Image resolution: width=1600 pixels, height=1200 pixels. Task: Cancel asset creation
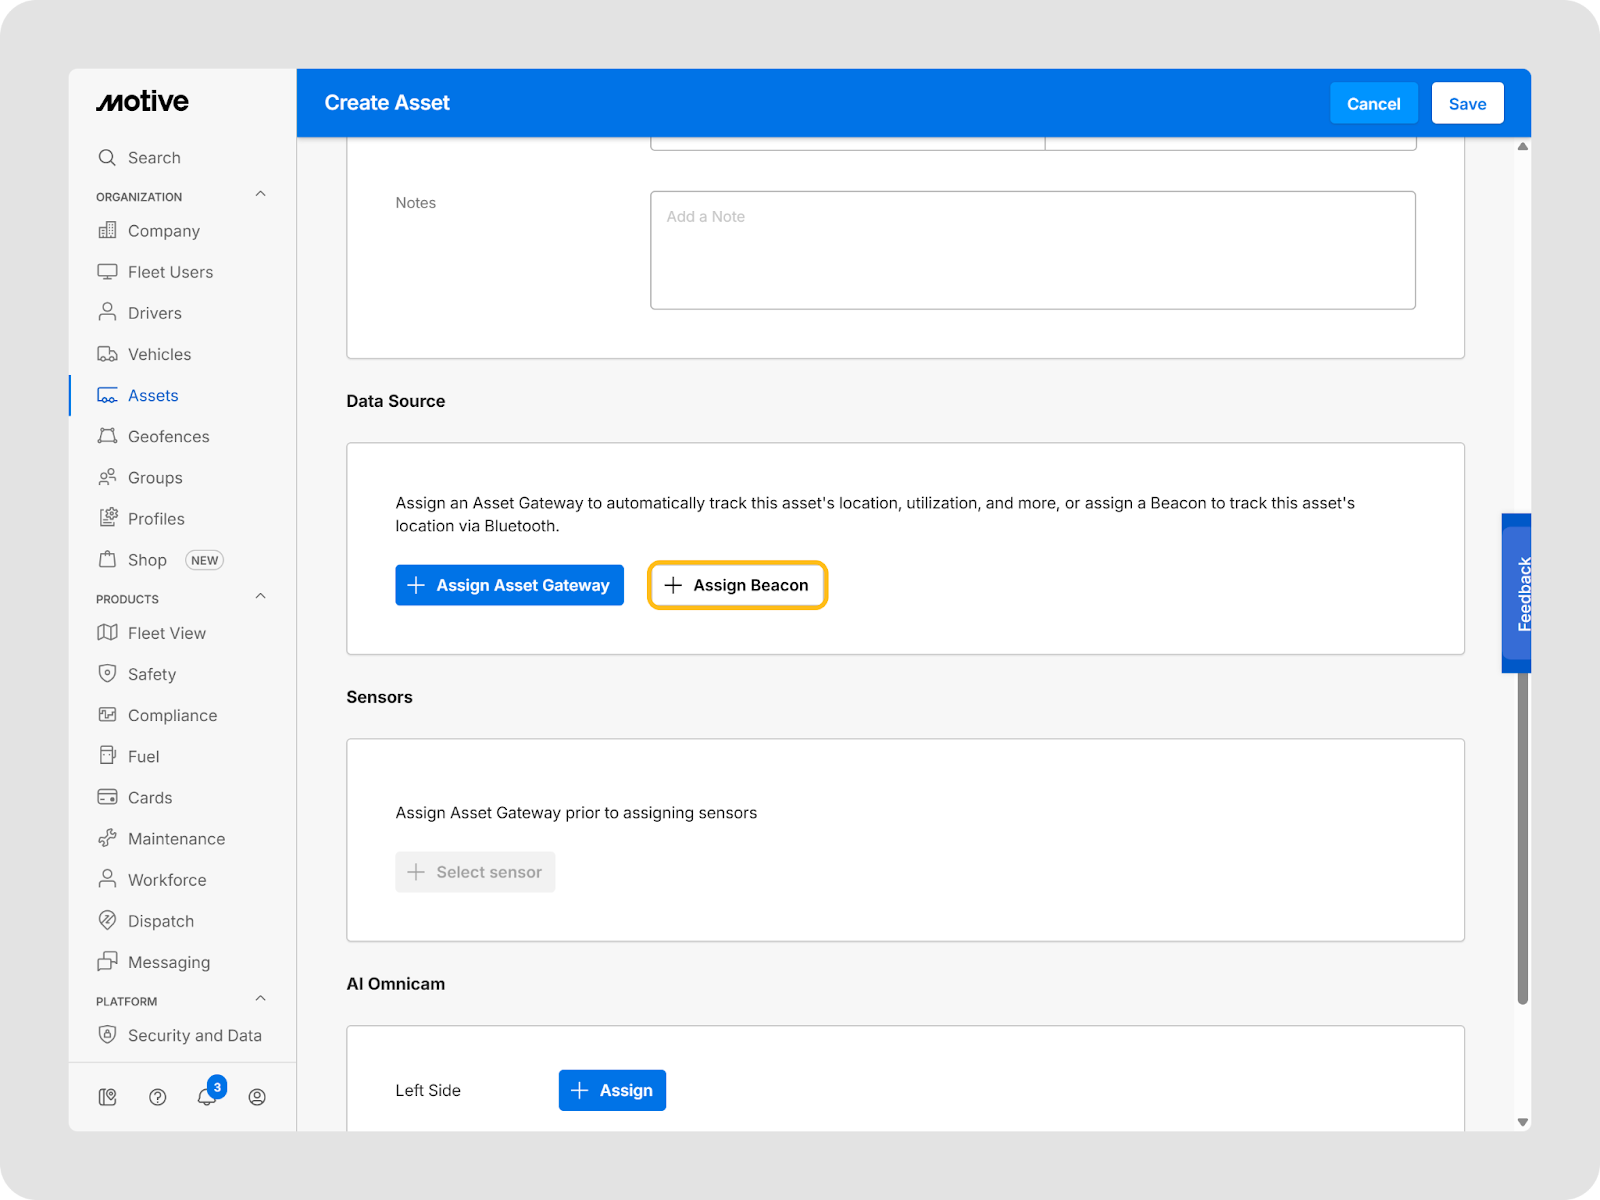(1373, 104)
